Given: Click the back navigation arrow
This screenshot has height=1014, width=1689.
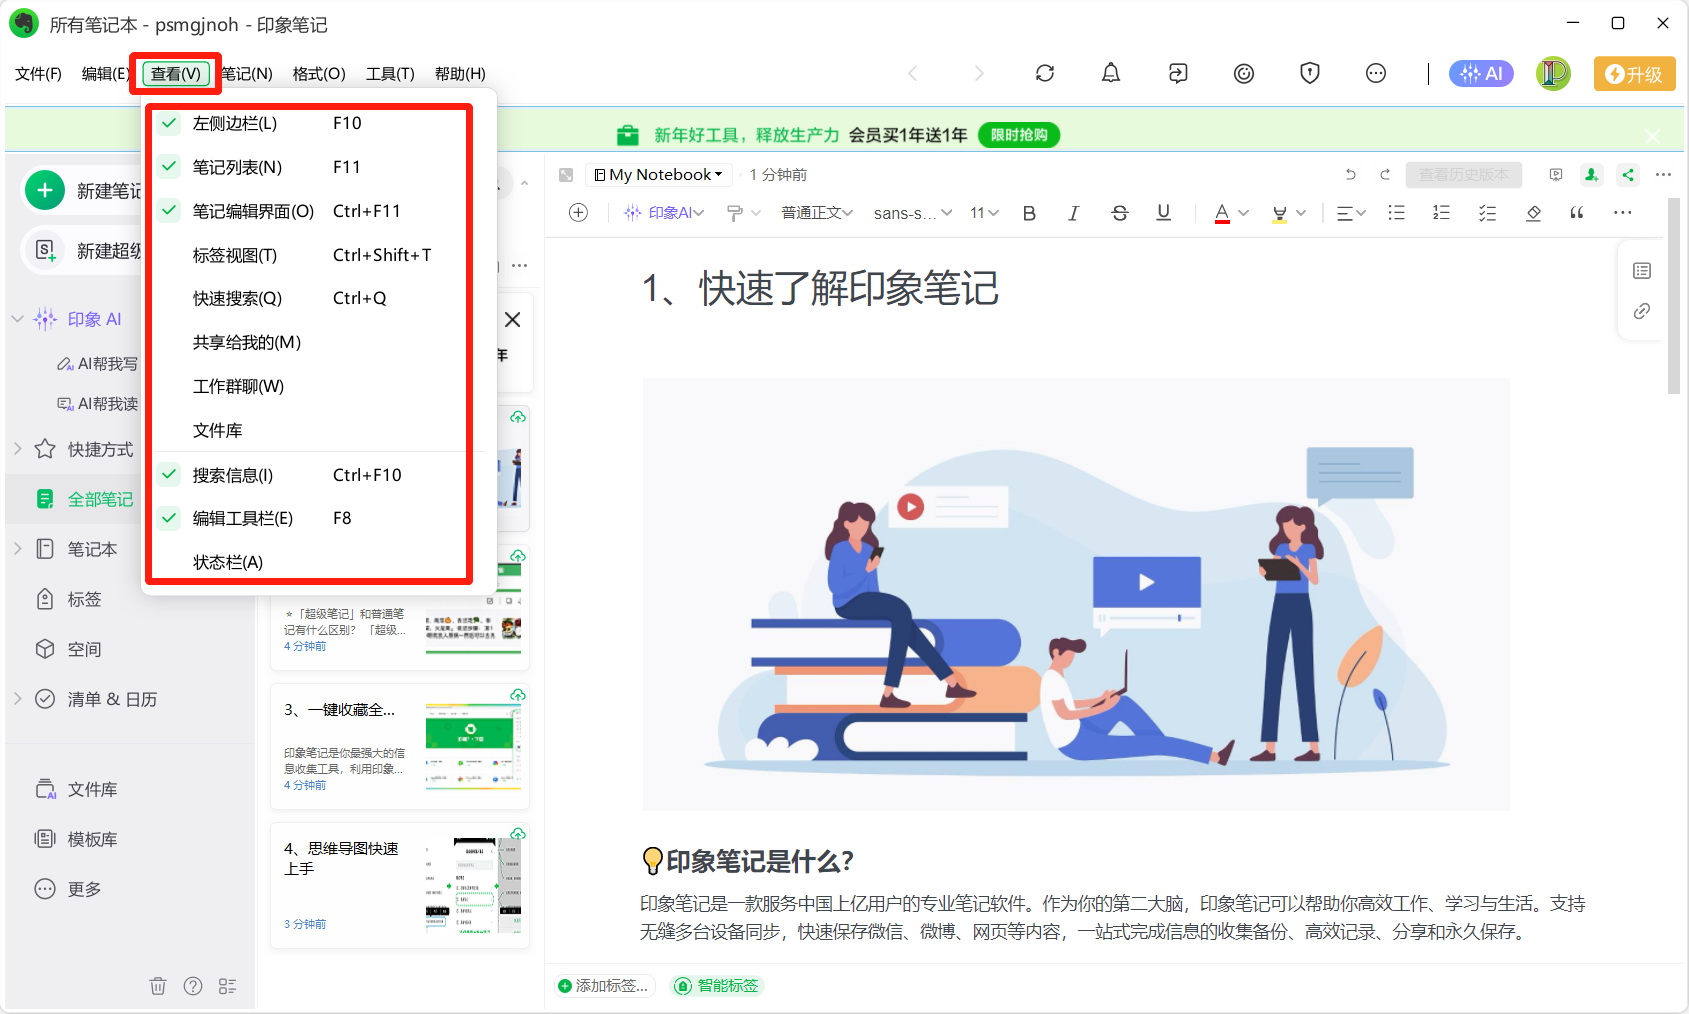Looking at the screenshot, I should tap(912, 73).
